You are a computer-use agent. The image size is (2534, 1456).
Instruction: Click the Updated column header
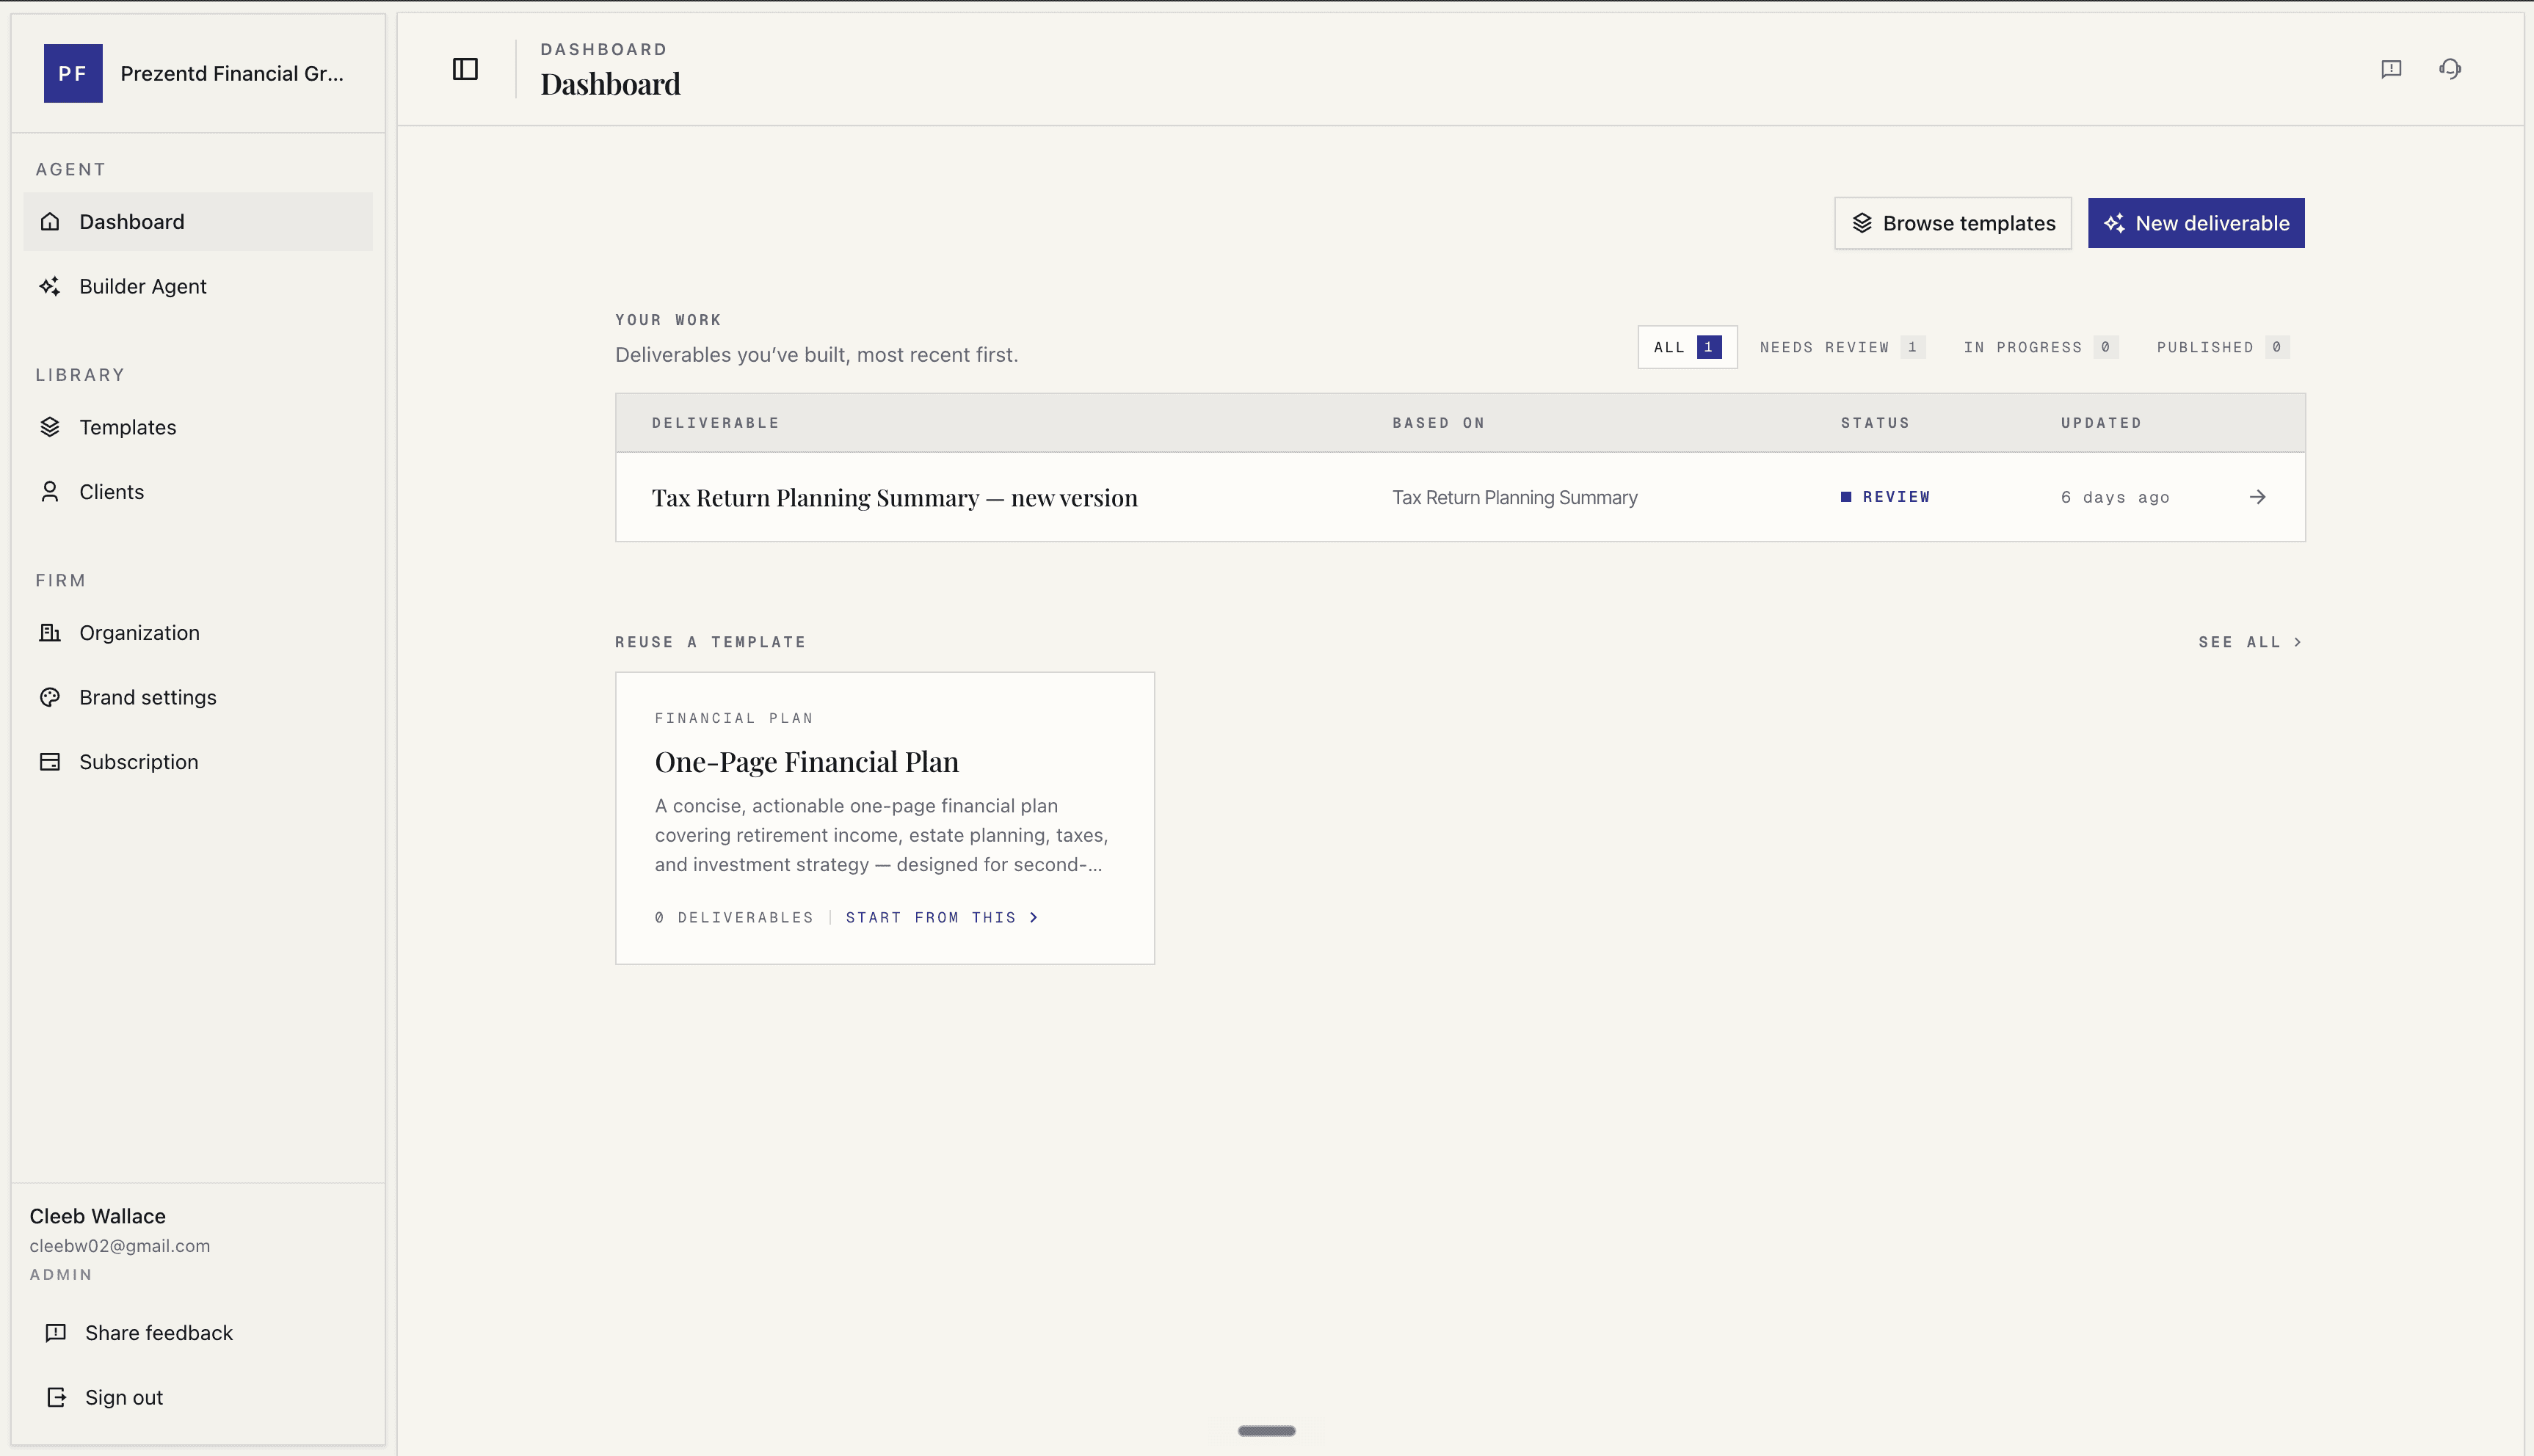(2101, 423)
